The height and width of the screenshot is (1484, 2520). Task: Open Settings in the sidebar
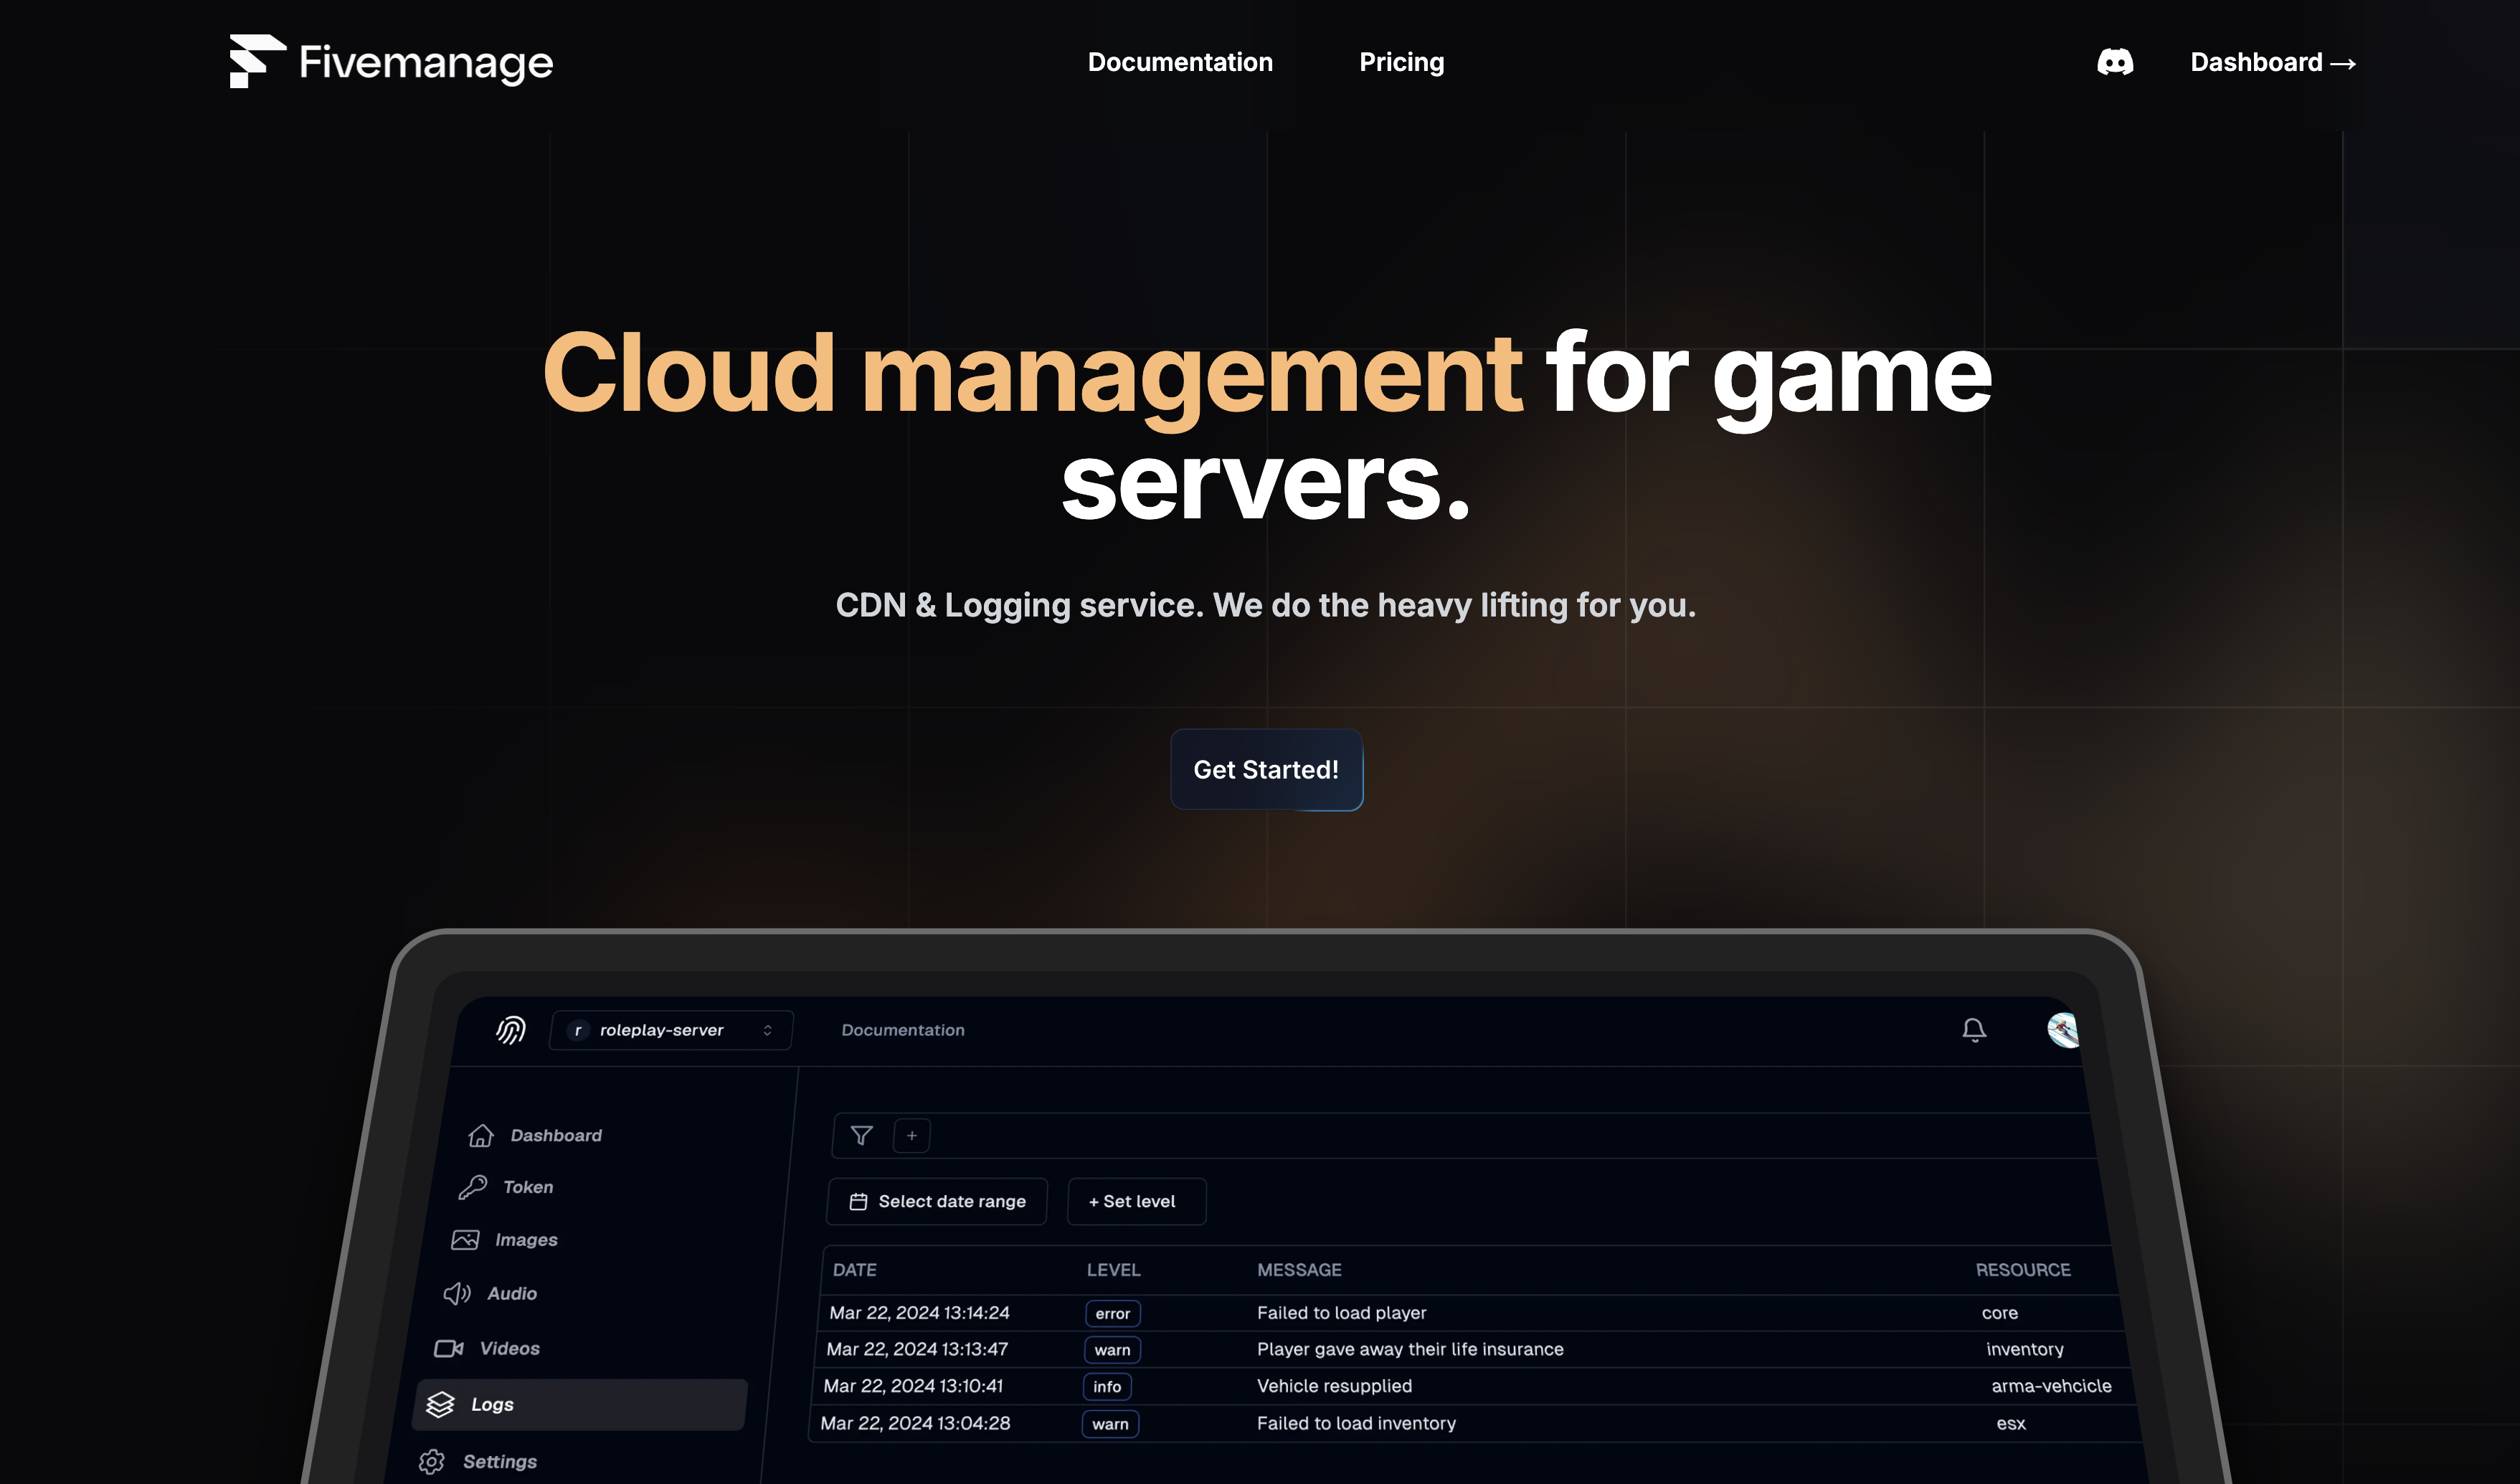coord(499,1461)
